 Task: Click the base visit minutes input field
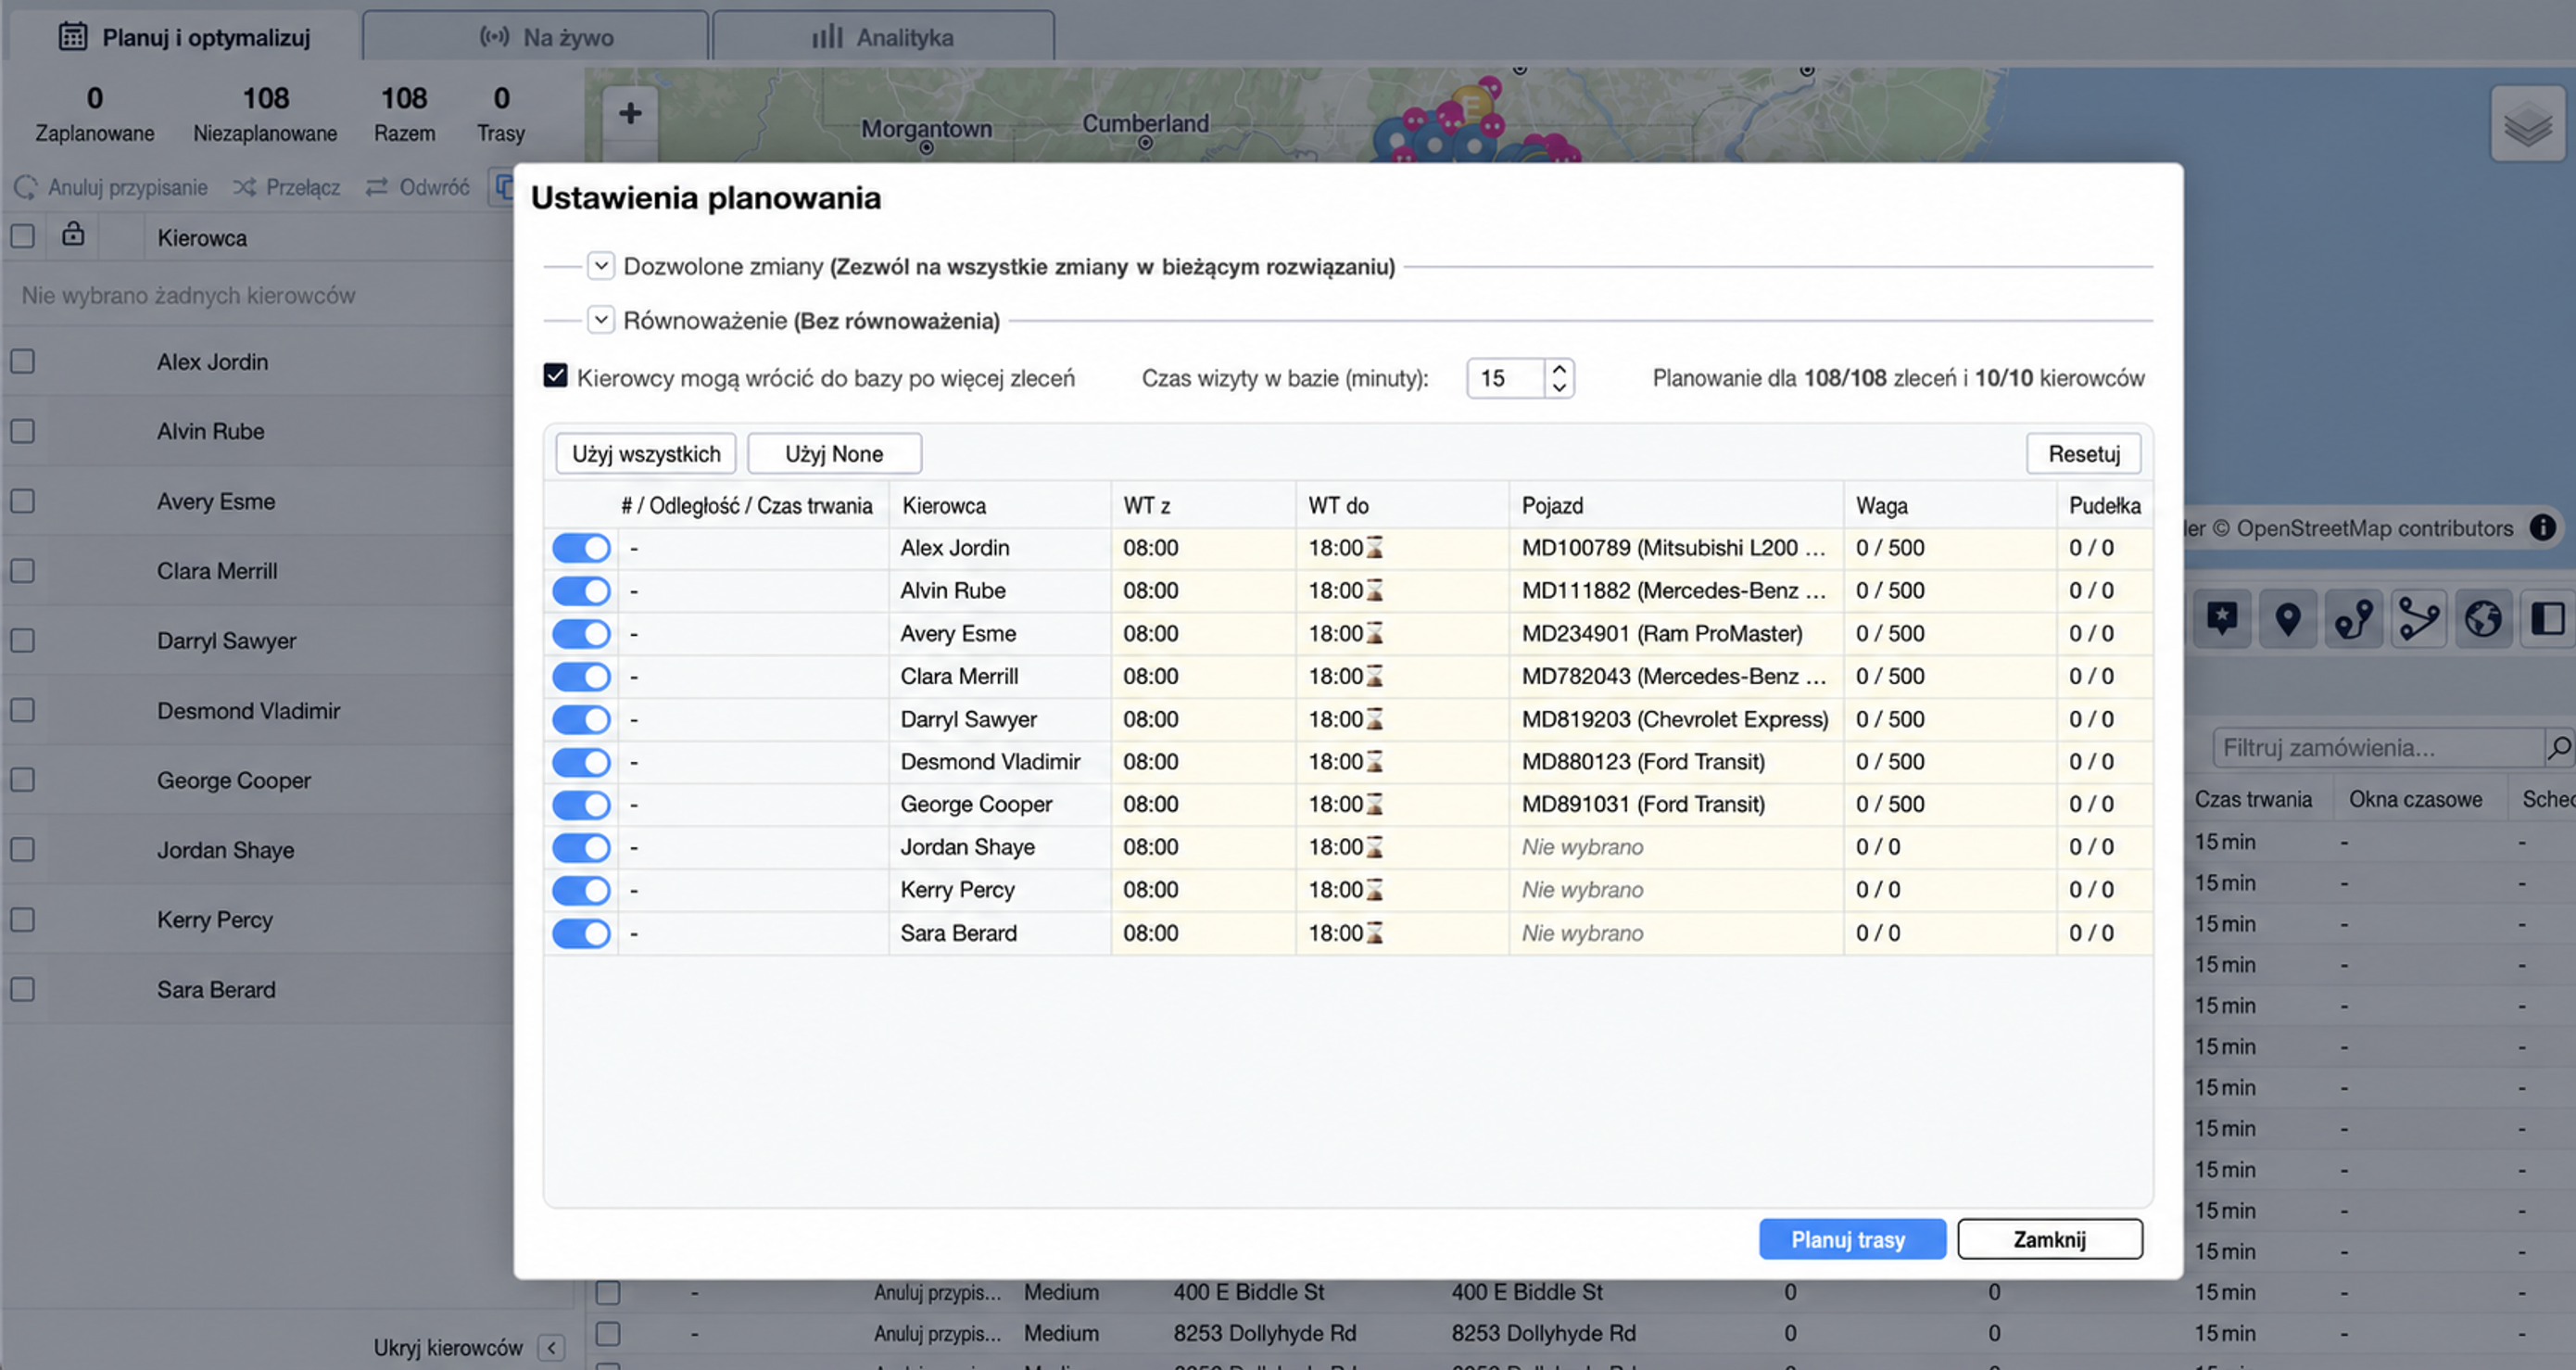click(x=1507, y=378)
